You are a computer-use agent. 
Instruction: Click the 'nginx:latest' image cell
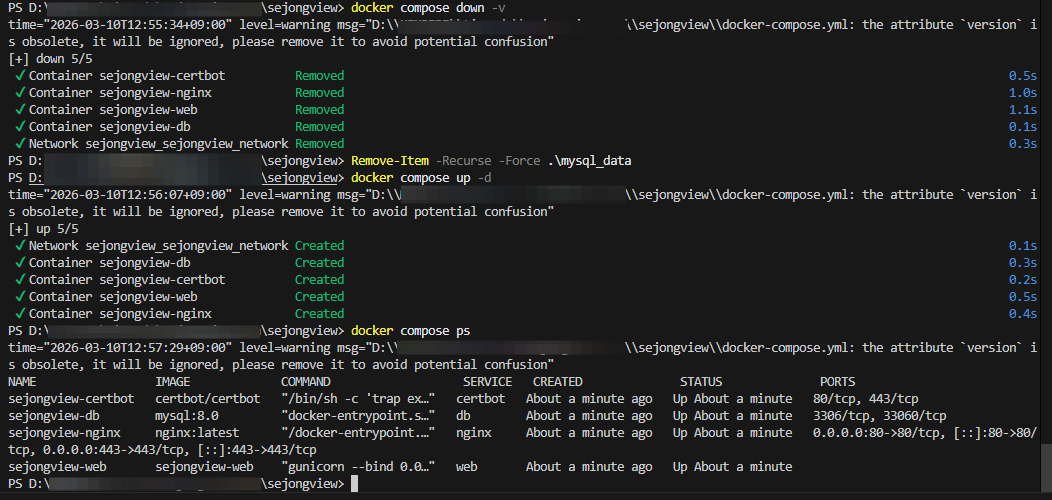[x=197, y=433]
